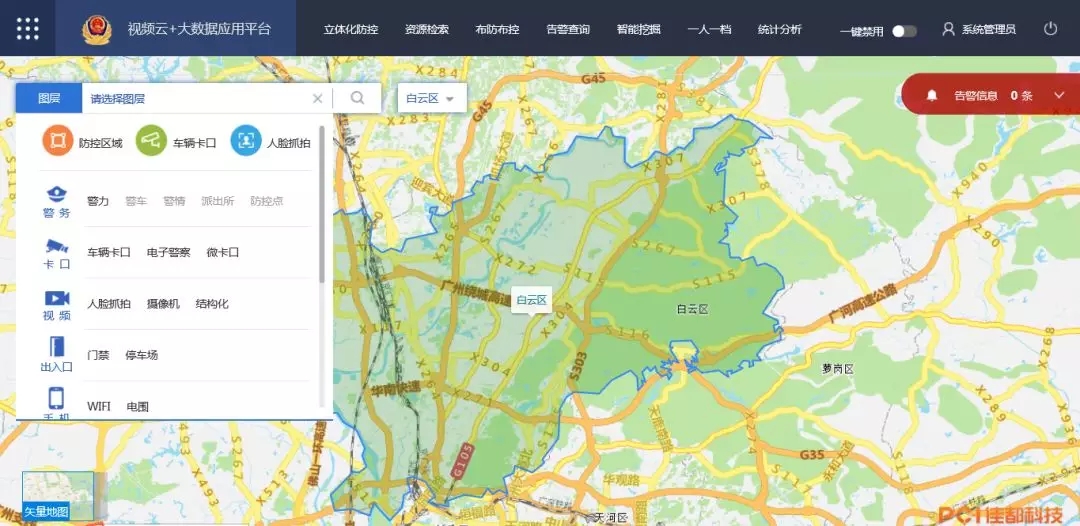
Task: Open the 白云区 district dropdown
Action: coord(432,98)
